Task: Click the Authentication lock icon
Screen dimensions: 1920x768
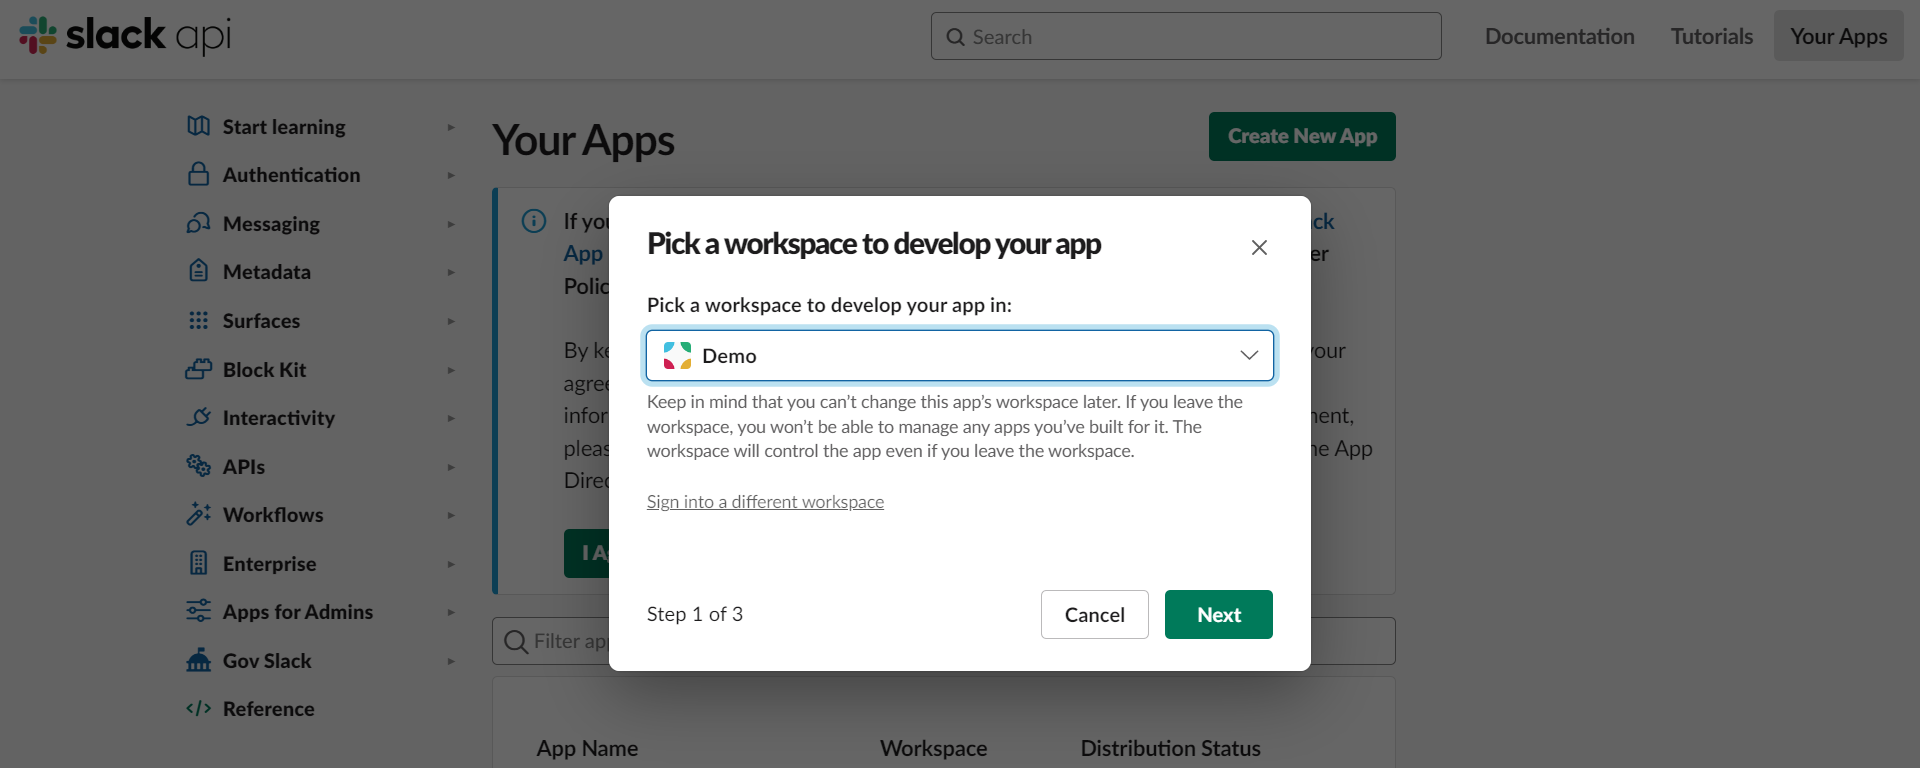Action: tap(199, 174)
